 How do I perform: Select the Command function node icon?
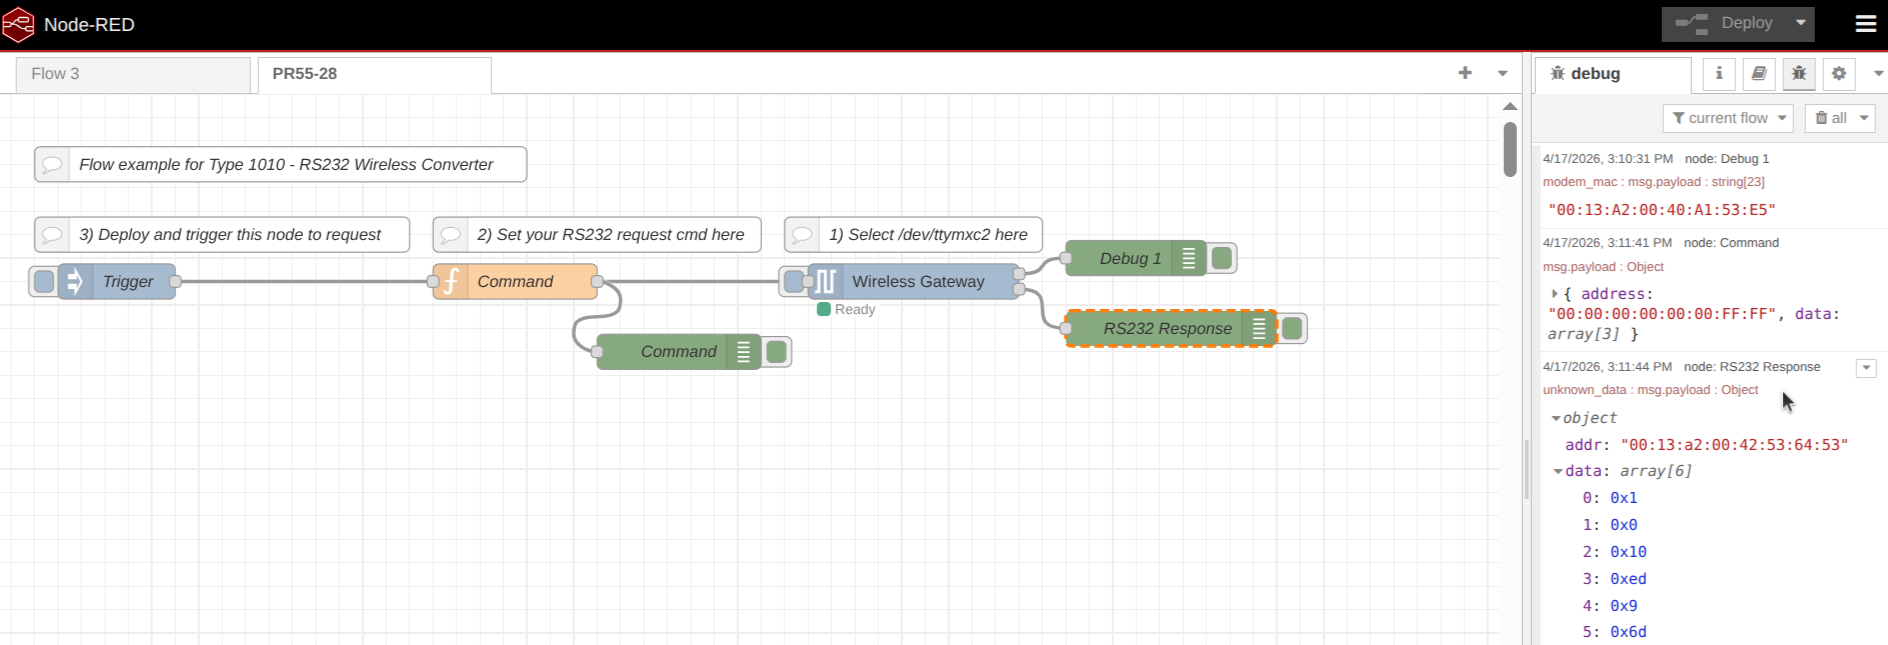coord(450,282)
